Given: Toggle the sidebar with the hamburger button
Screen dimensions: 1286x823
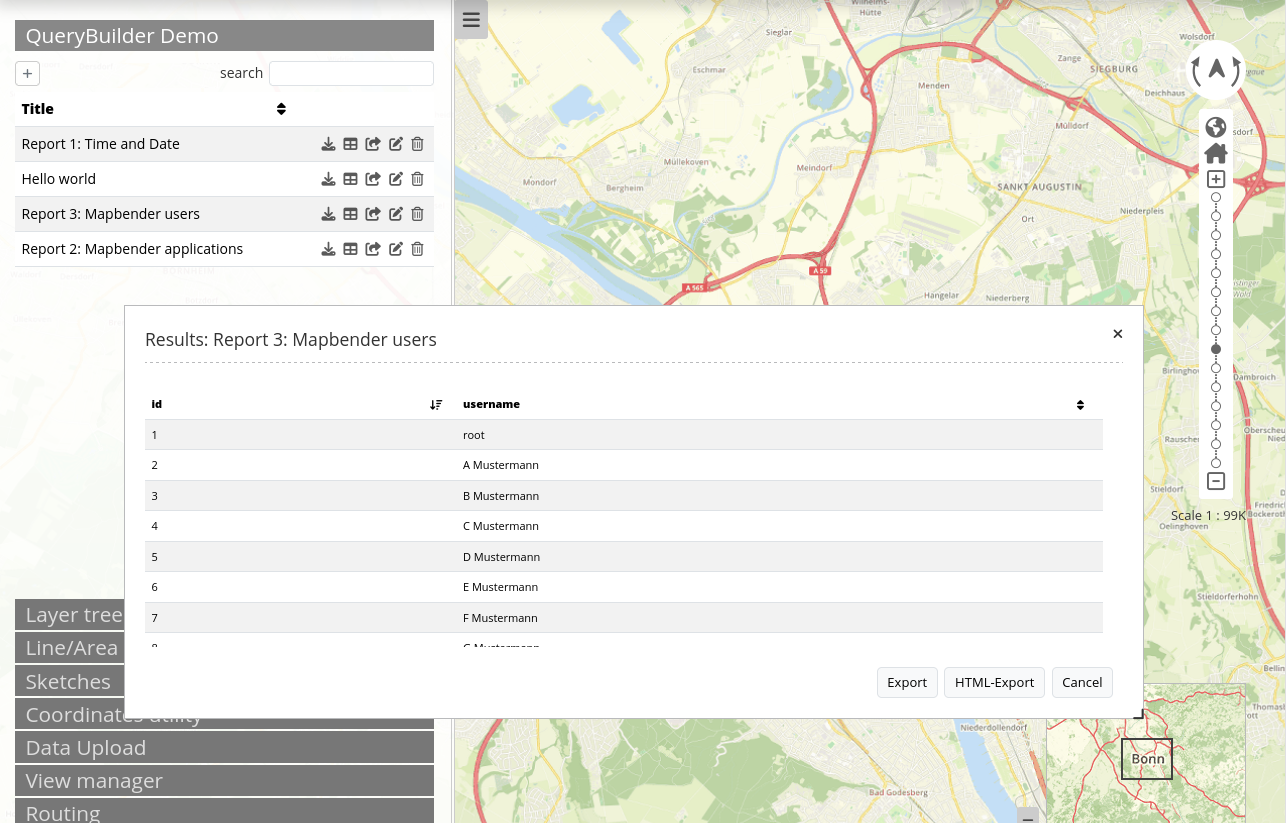Looking at the screenshot, I should [471, 20].
